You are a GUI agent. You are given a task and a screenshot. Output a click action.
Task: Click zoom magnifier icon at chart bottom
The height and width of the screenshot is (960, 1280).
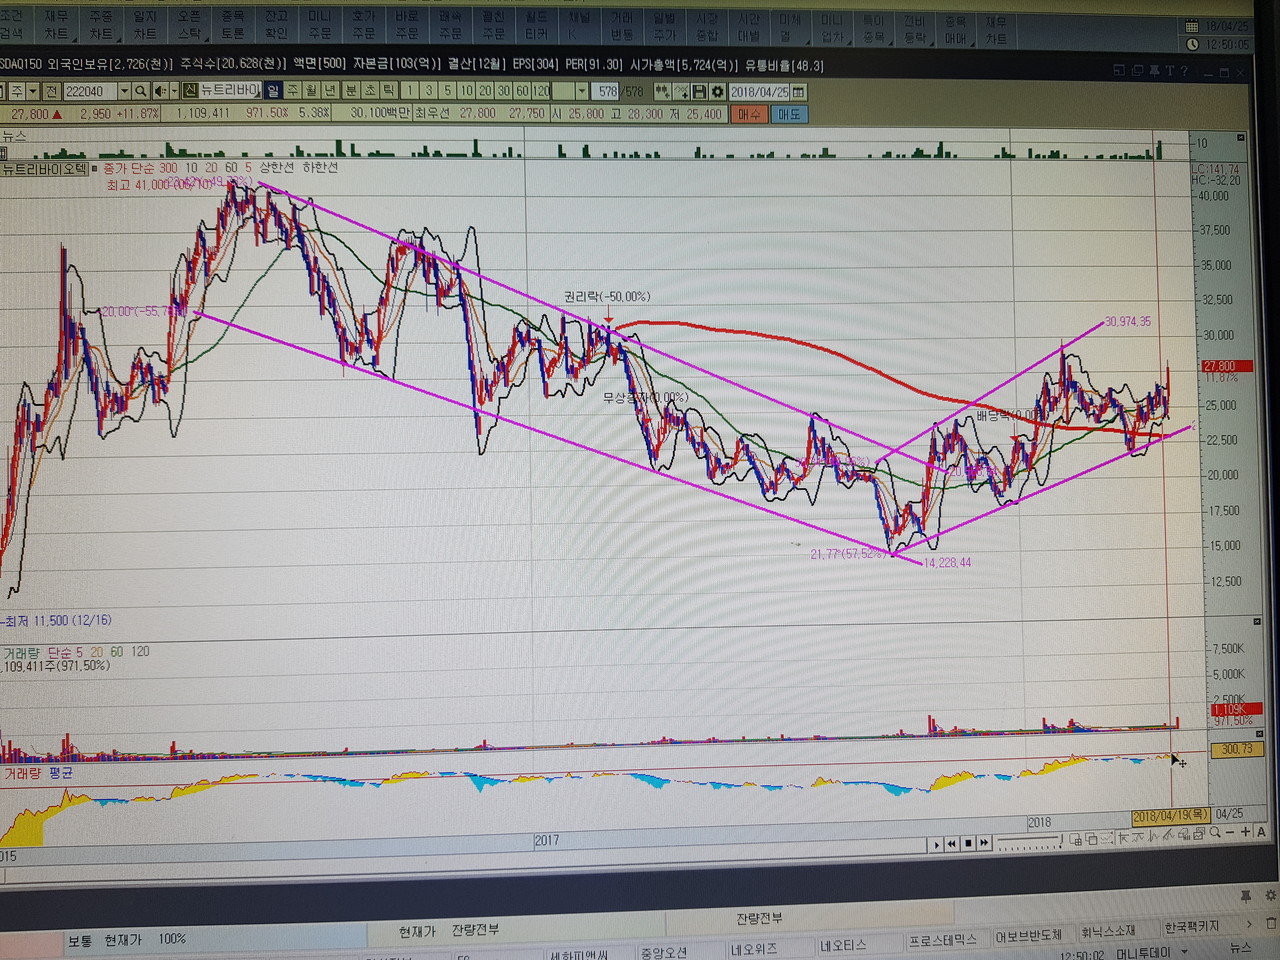coord(1214,832)
